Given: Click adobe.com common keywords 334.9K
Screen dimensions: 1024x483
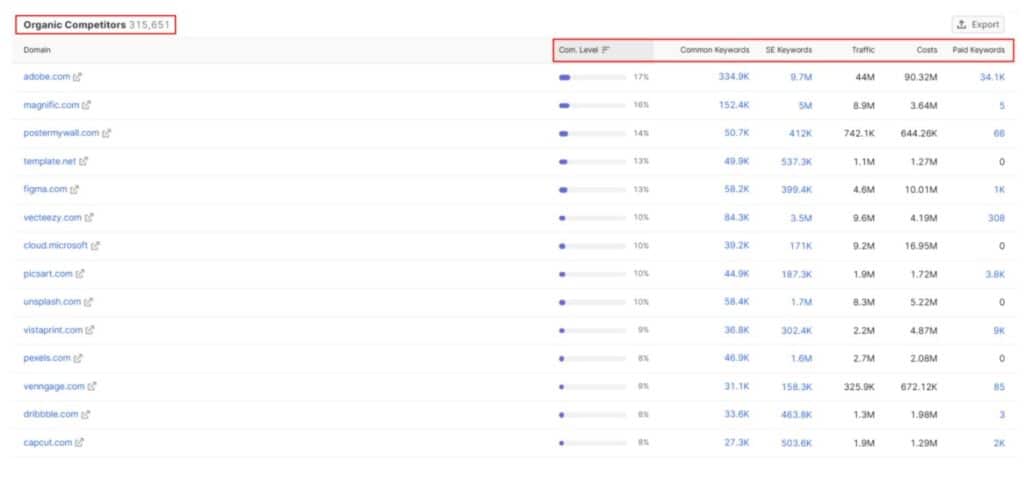Looking at the screenshot, I should [734, 76].
